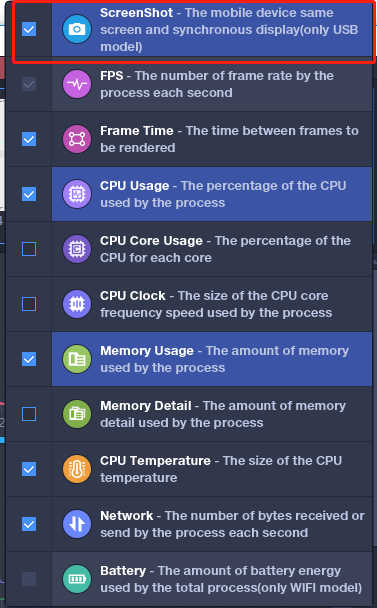The height and width of the screenshot is (608, 377).
Task: Tick the Memory Detail checkbox
Action: click(29, 414)
